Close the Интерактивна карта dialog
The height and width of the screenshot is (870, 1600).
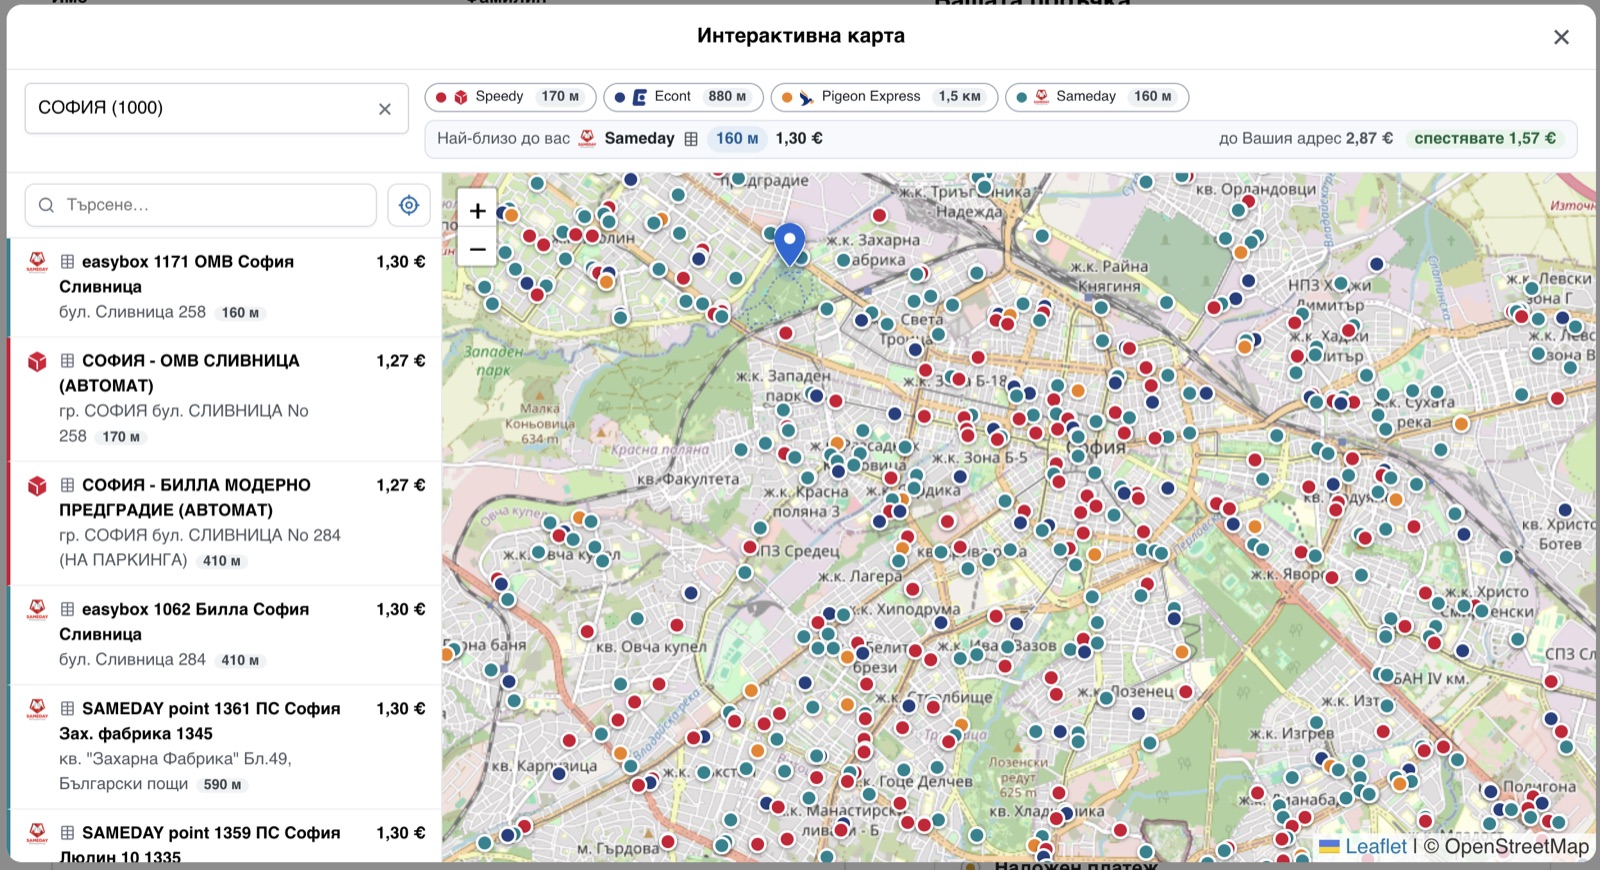[x=1561, y=37]
